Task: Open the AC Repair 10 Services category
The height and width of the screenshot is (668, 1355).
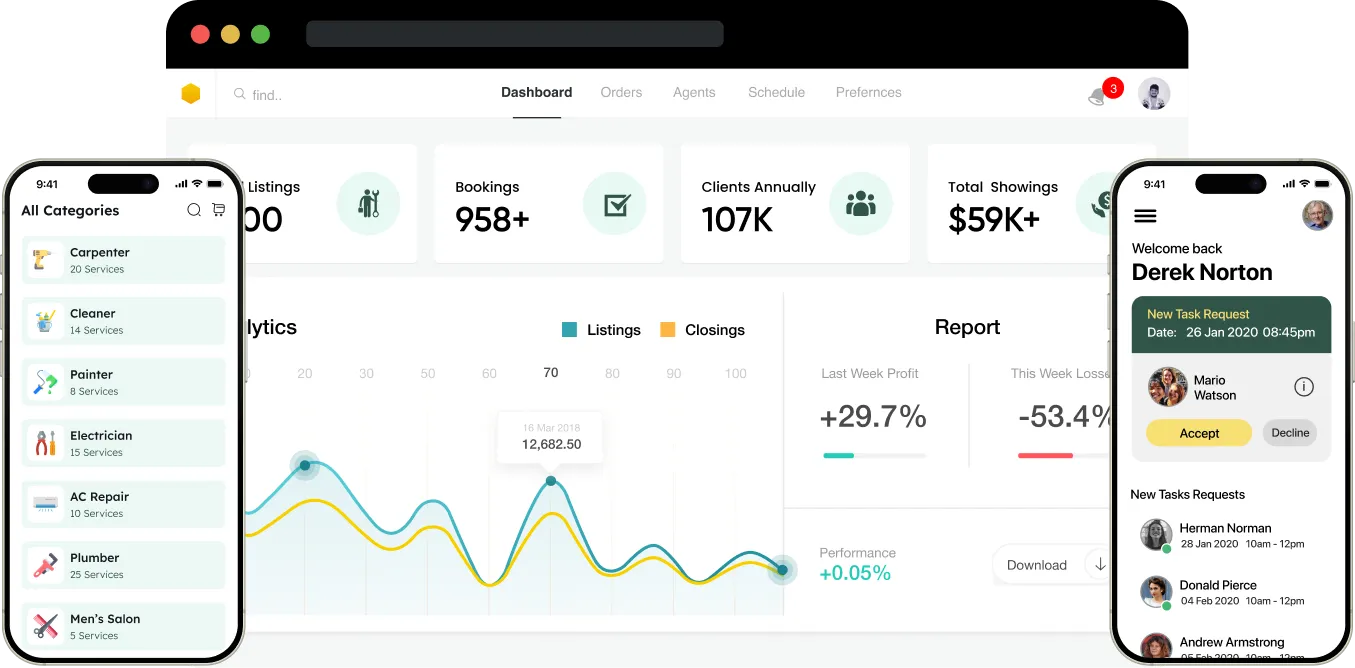Action: tap(123, 504)
